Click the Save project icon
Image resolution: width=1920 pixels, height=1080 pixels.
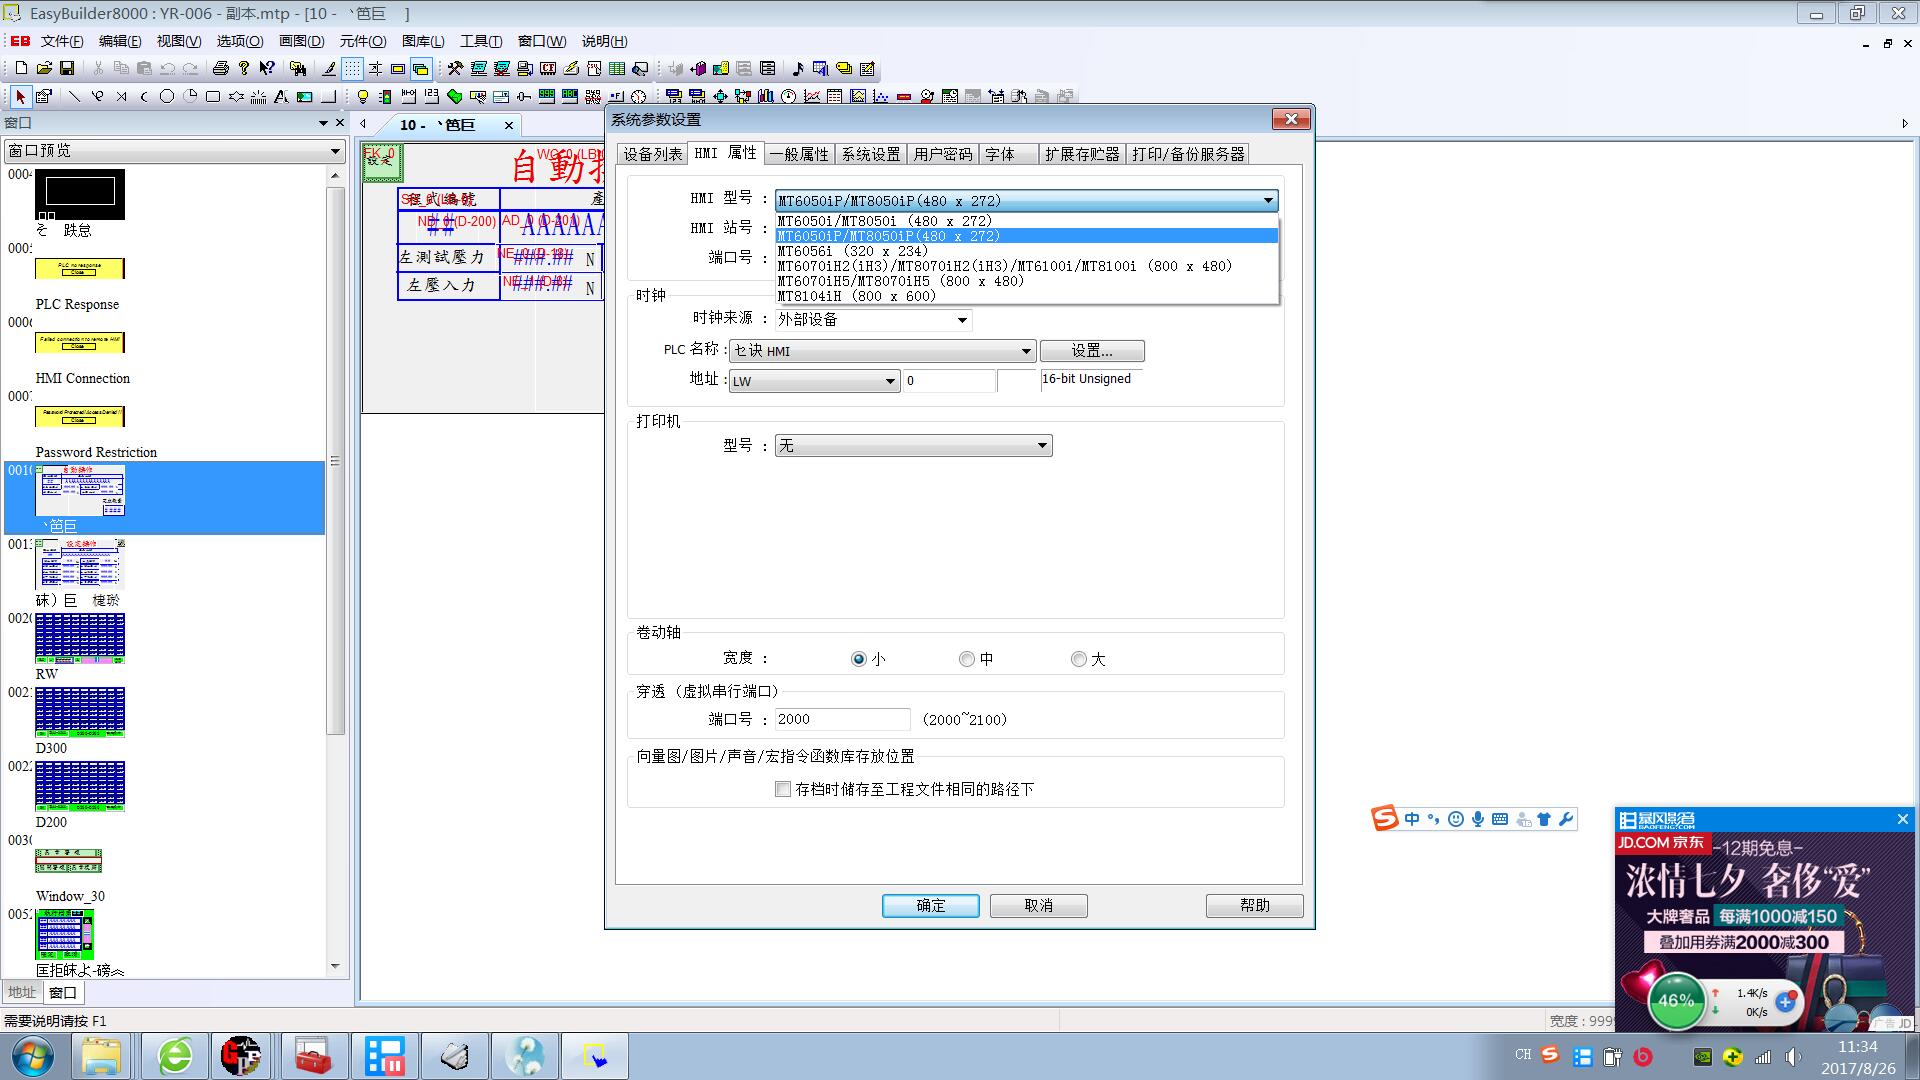(67, 68)
